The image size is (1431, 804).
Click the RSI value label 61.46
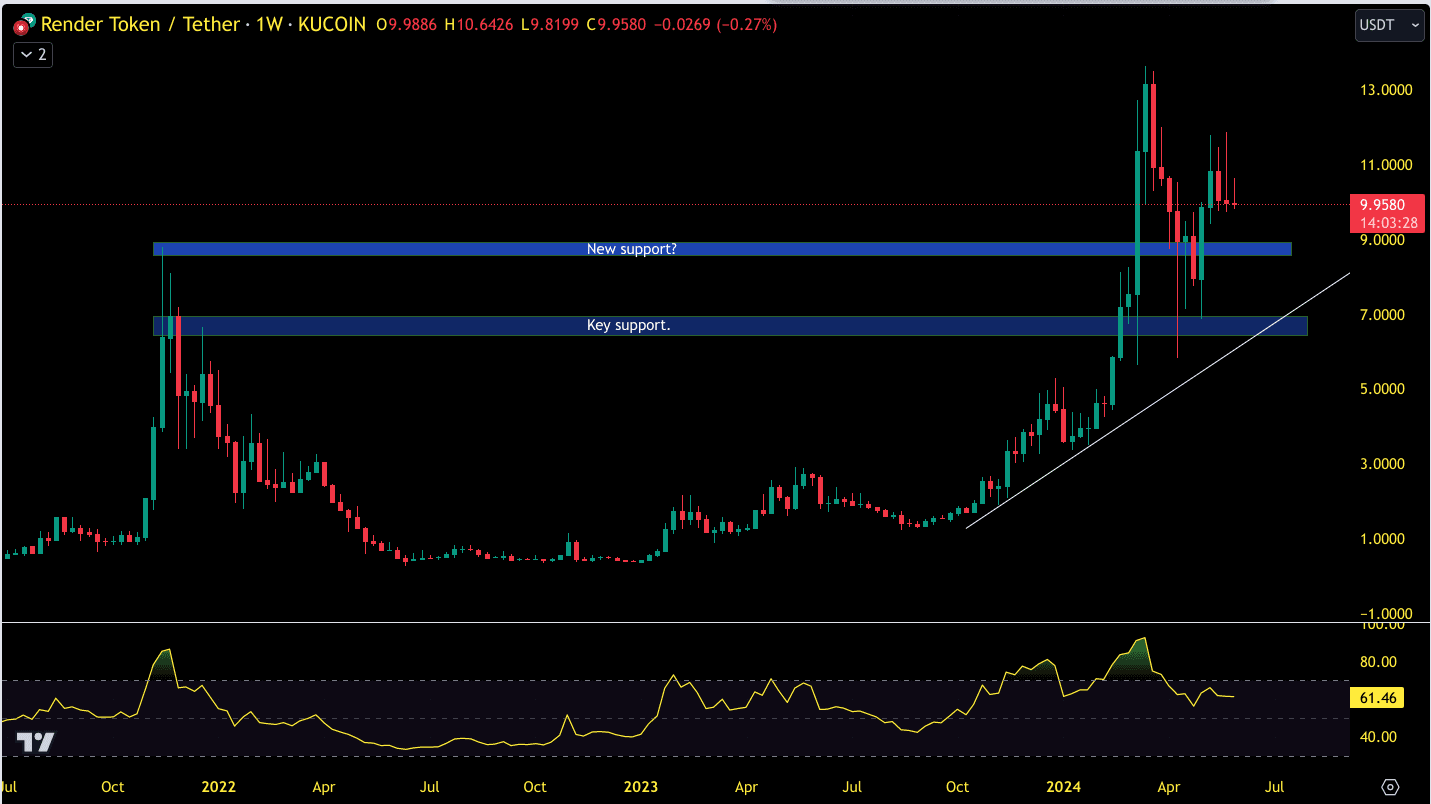pyautogui.click(x=1376, y=698)
